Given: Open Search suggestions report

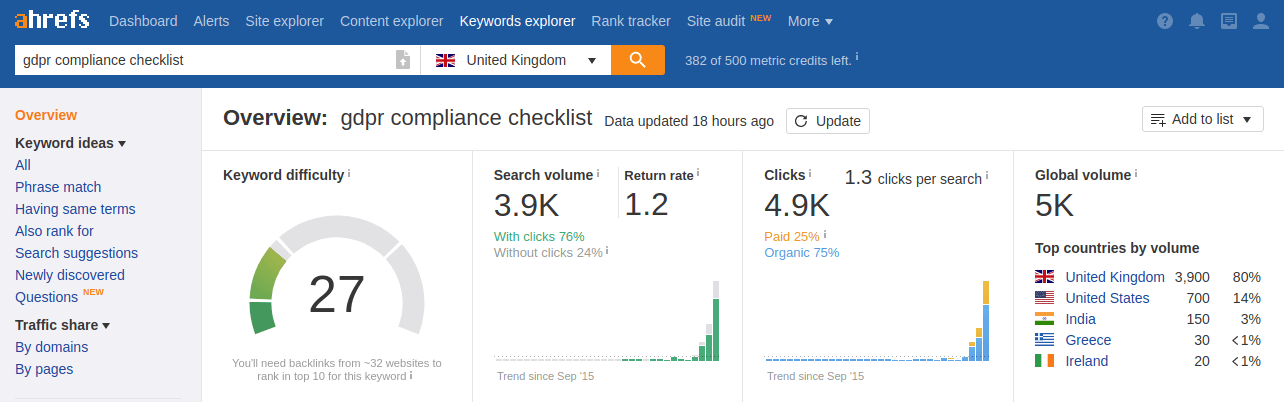Looking at the screenshot, I should pos(77,253).
